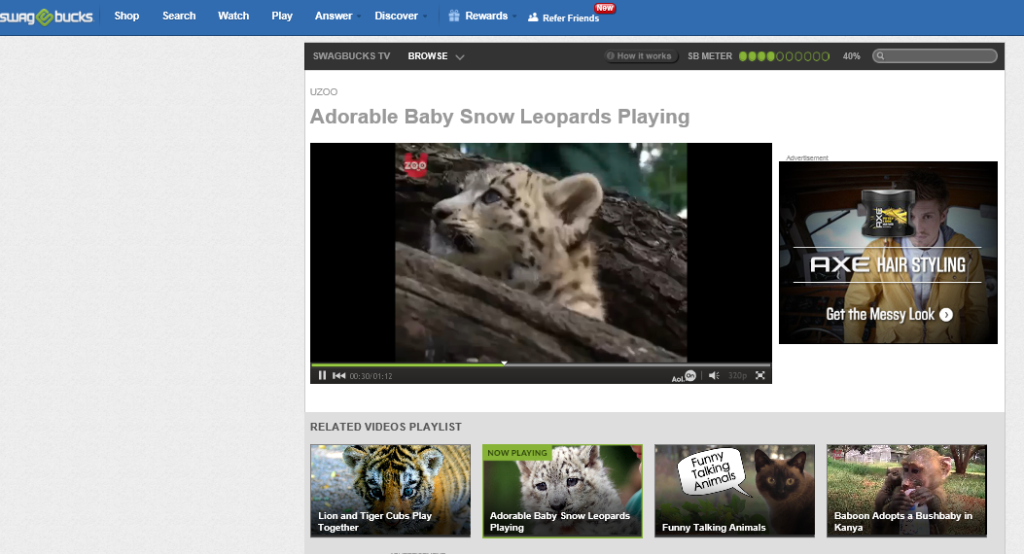Open the 320p video quality selector

[737, 376]
